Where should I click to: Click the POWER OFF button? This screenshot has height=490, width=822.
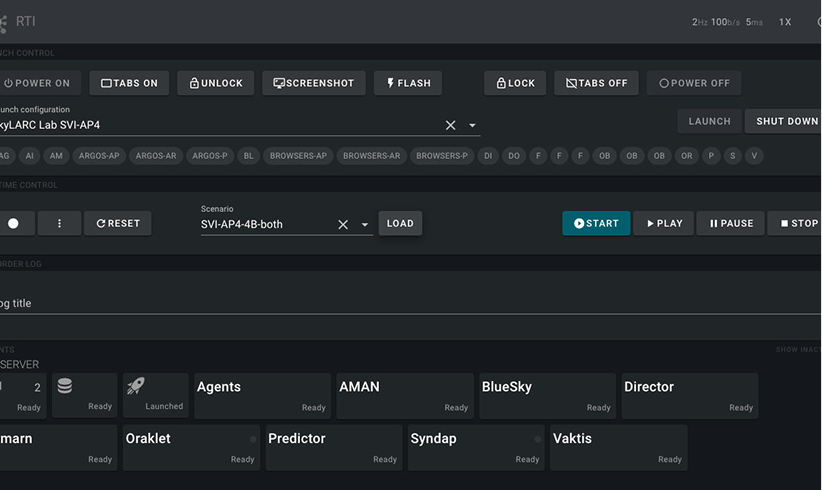pyautogui.click(x=694, y=83)
